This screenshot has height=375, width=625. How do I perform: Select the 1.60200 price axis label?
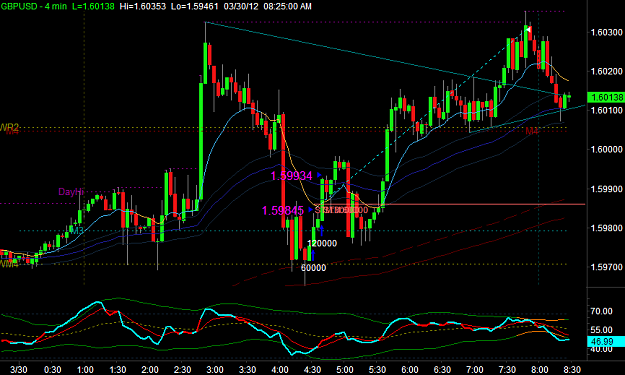[x=606, y=71]
